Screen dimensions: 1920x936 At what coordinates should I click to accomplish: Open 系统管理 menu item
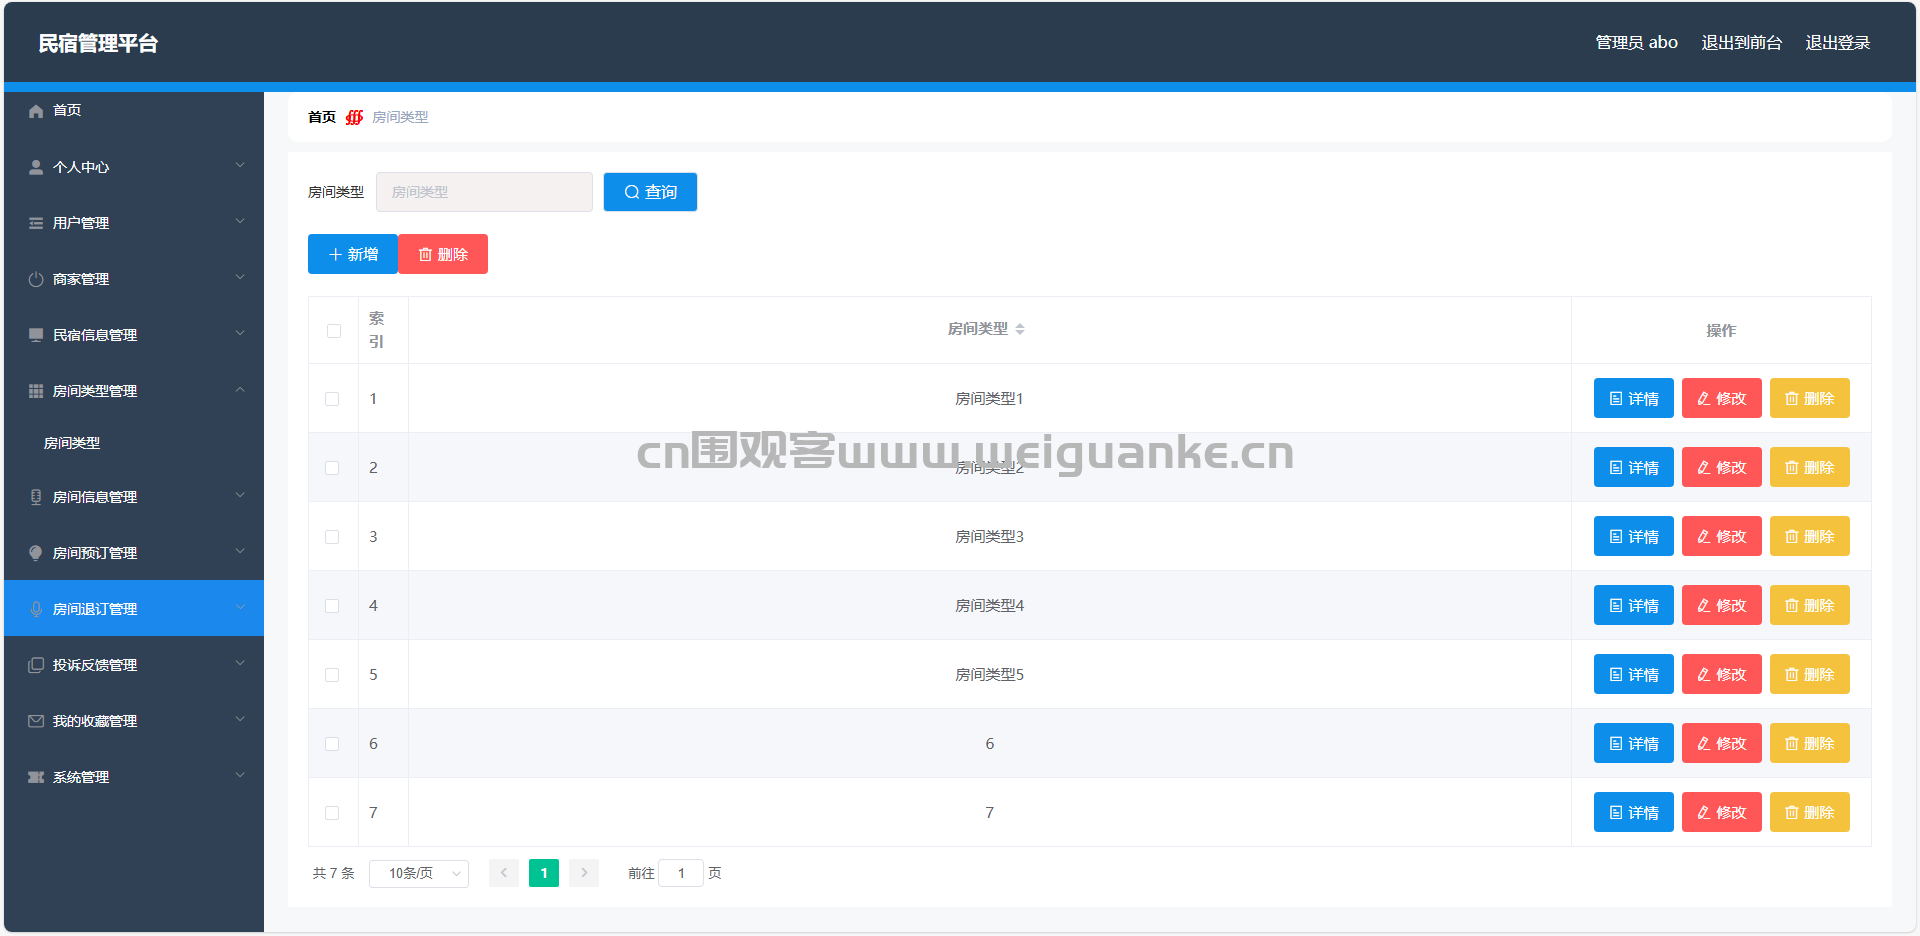[134, 776]
